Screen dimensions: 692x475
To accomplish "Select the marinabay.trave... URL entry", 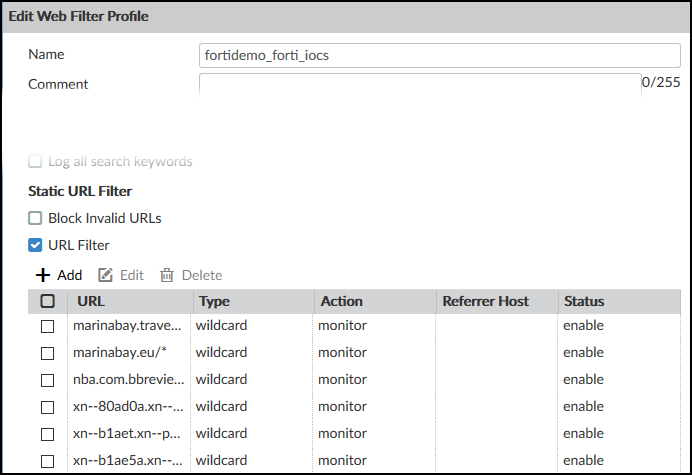I will pos(127,325).
